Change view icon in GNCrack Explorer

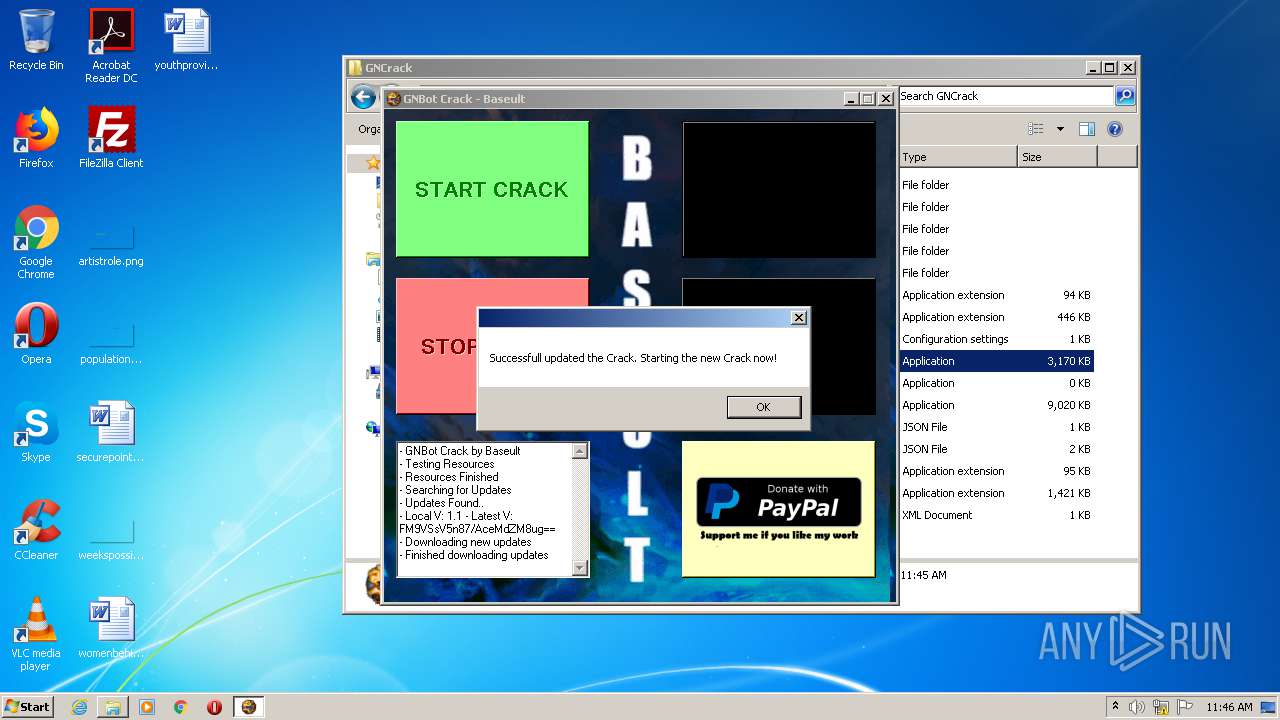click(1036, 129)
